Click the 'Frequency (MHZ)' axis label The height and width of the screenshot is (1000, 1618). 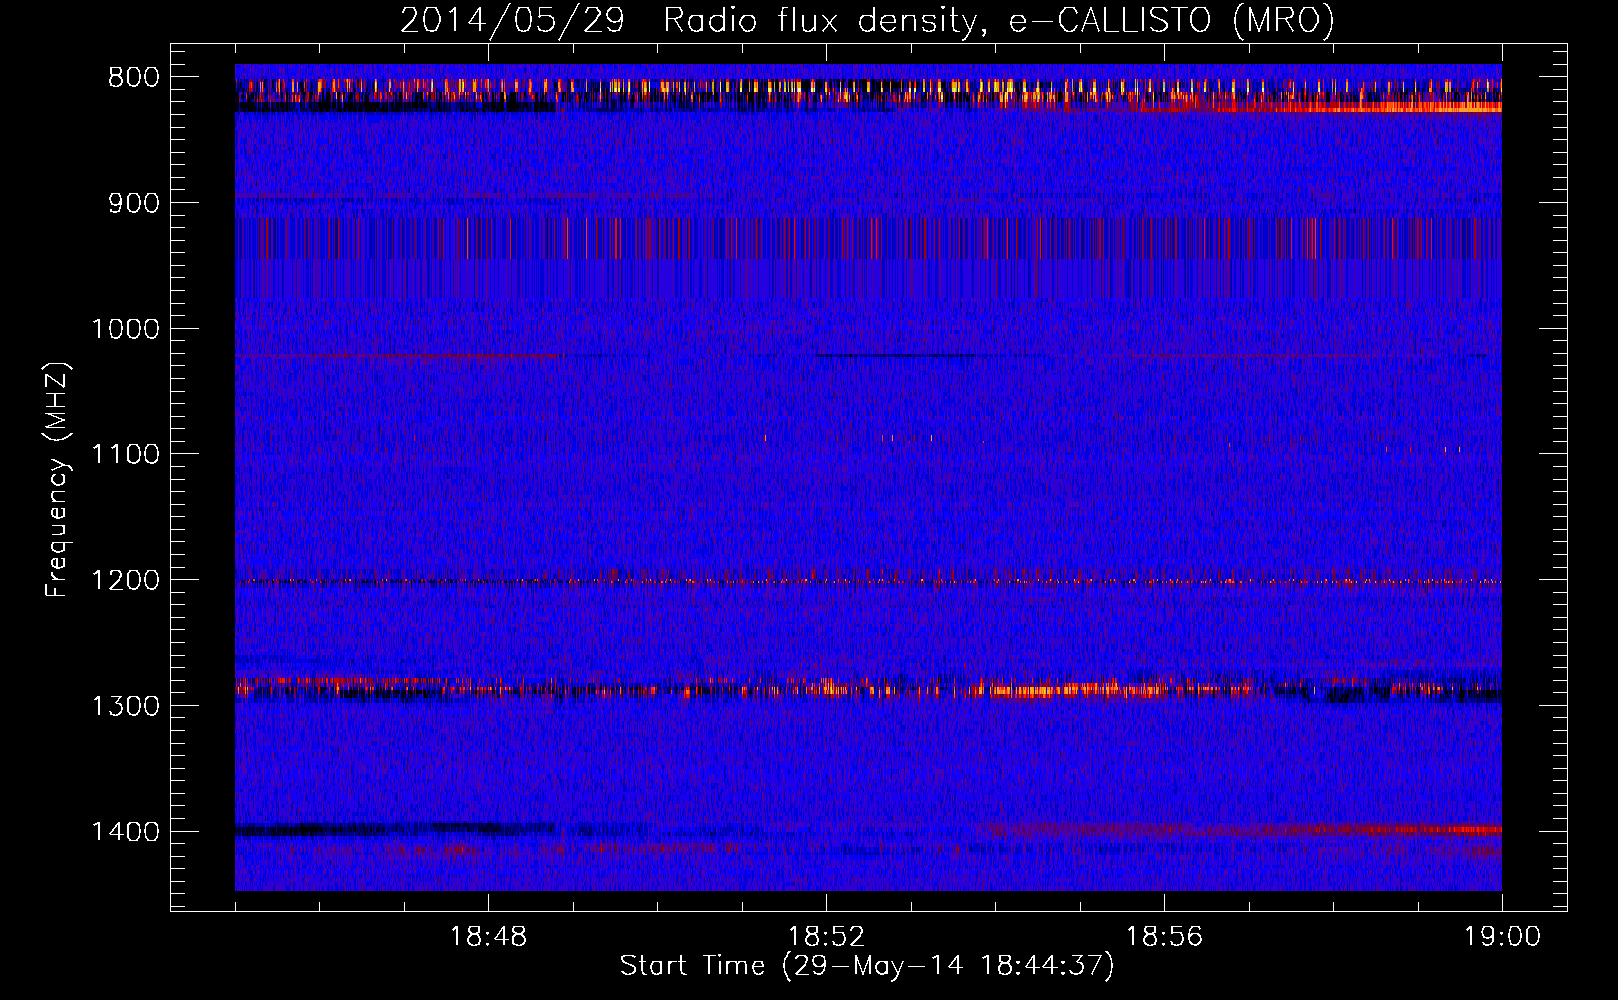pyautogui.click(x=58, y=480)
